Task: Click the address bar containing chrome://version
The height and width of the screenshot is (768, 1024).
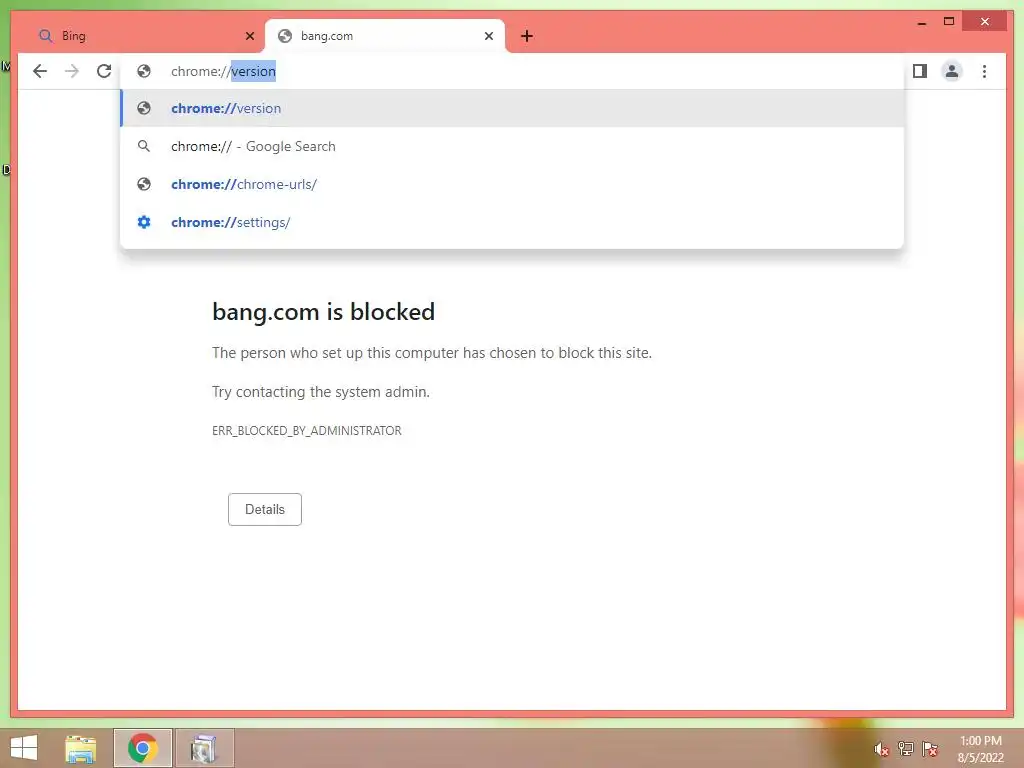Action: (x=512, y=71)
